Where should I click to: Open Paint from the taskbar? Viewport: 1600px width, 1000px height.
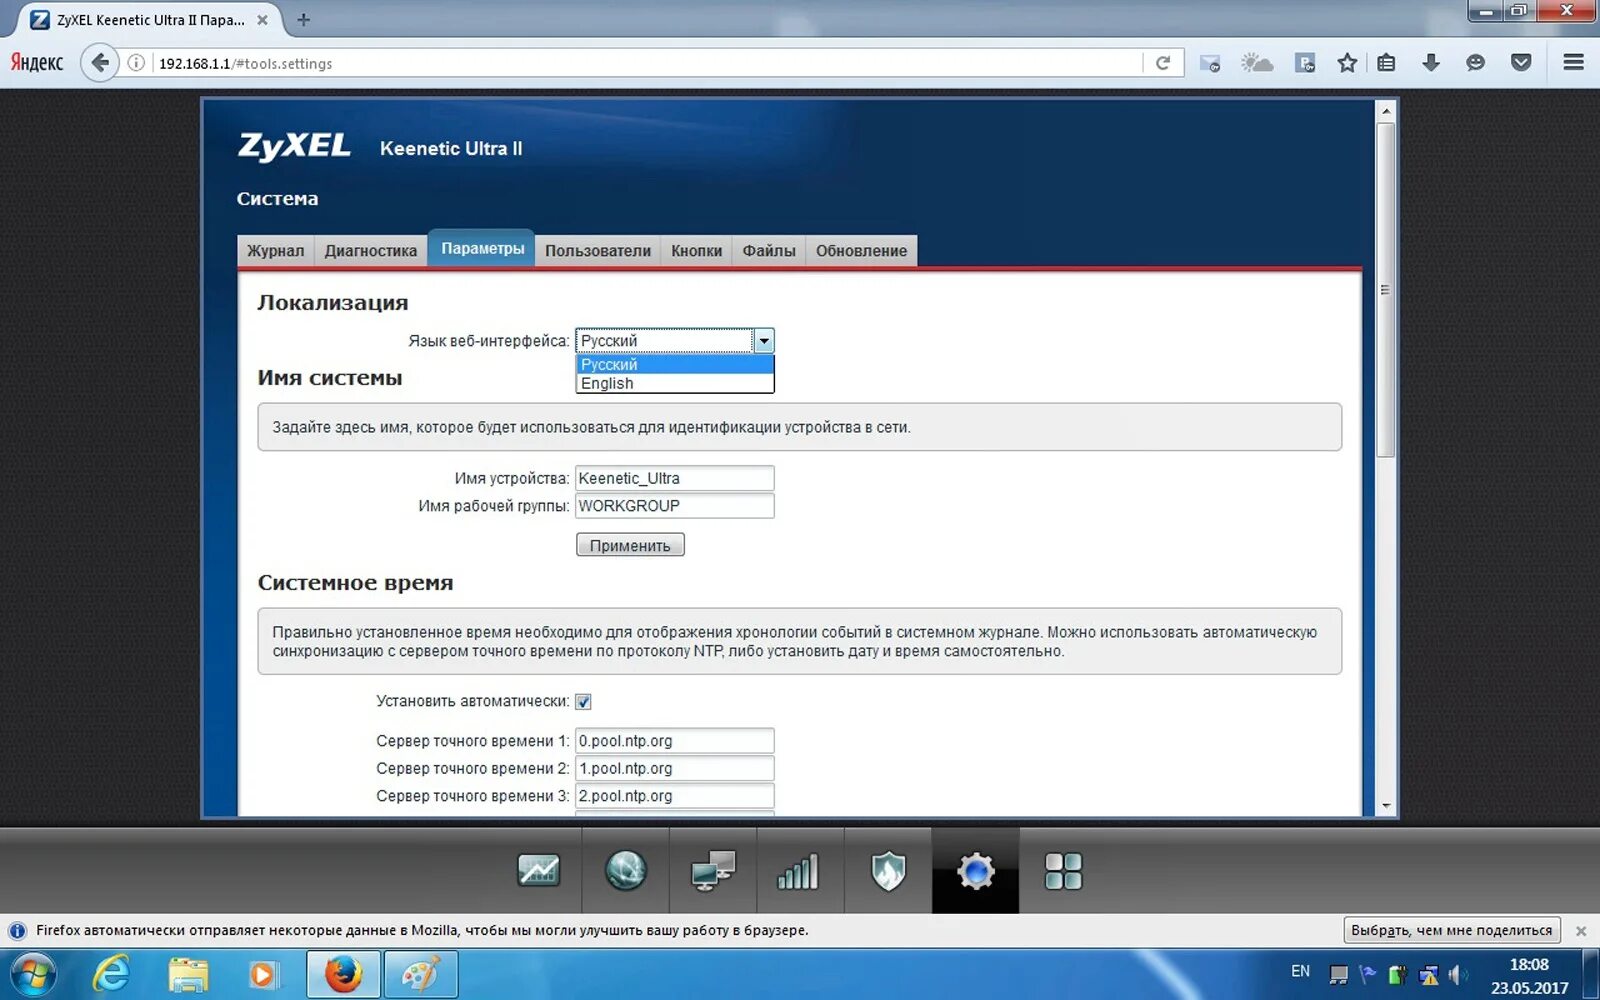point(420,974)
